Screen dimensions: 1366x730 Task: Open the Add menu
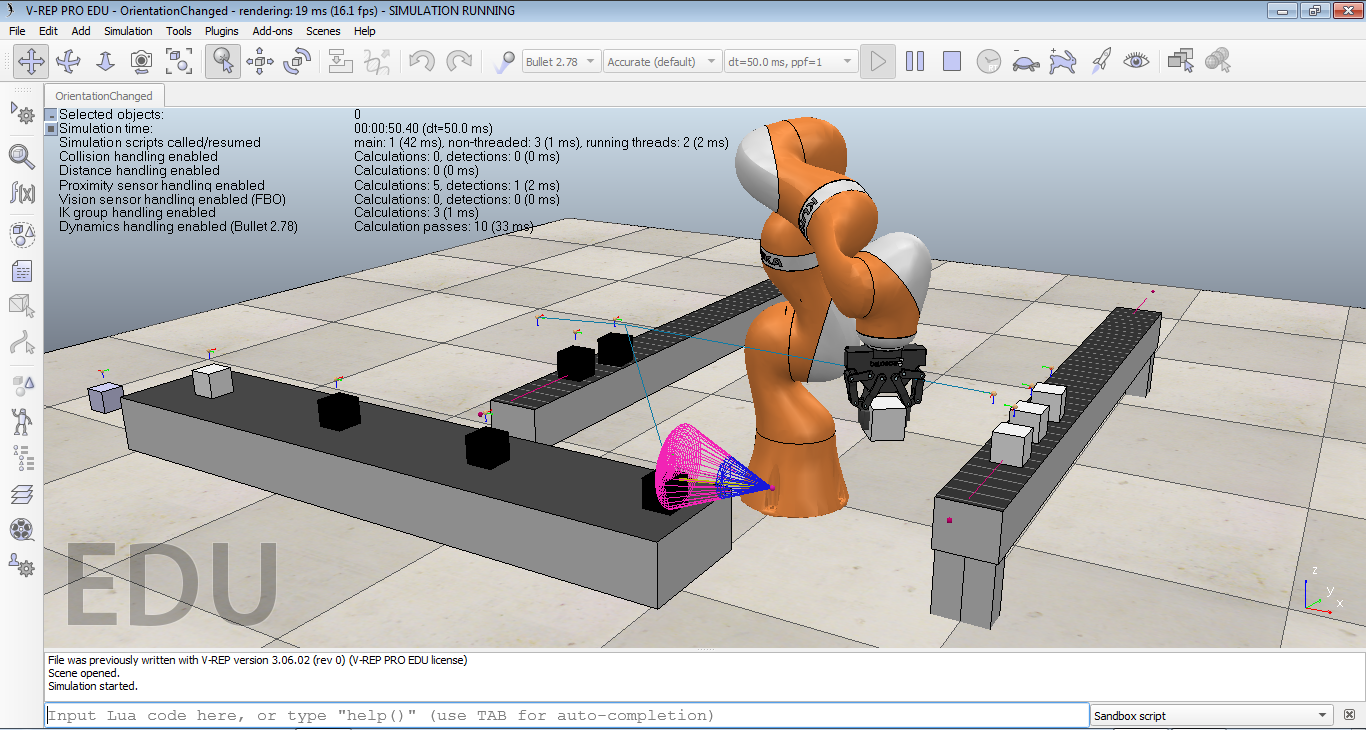tap(81, 31)
